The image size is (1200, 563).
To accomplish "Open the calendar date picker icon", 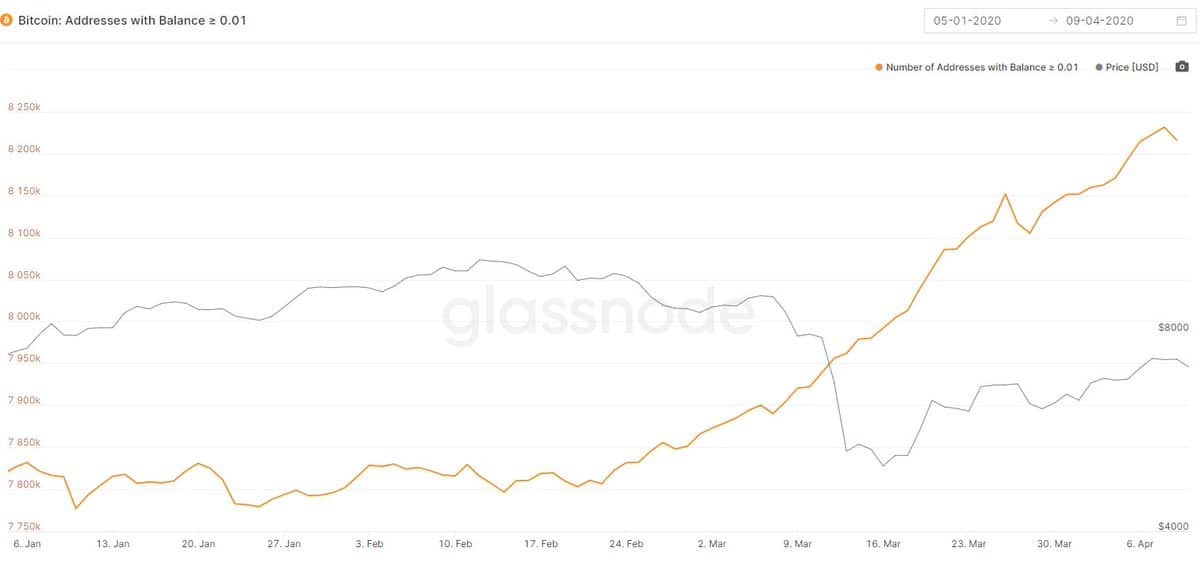I will 1180,20.
